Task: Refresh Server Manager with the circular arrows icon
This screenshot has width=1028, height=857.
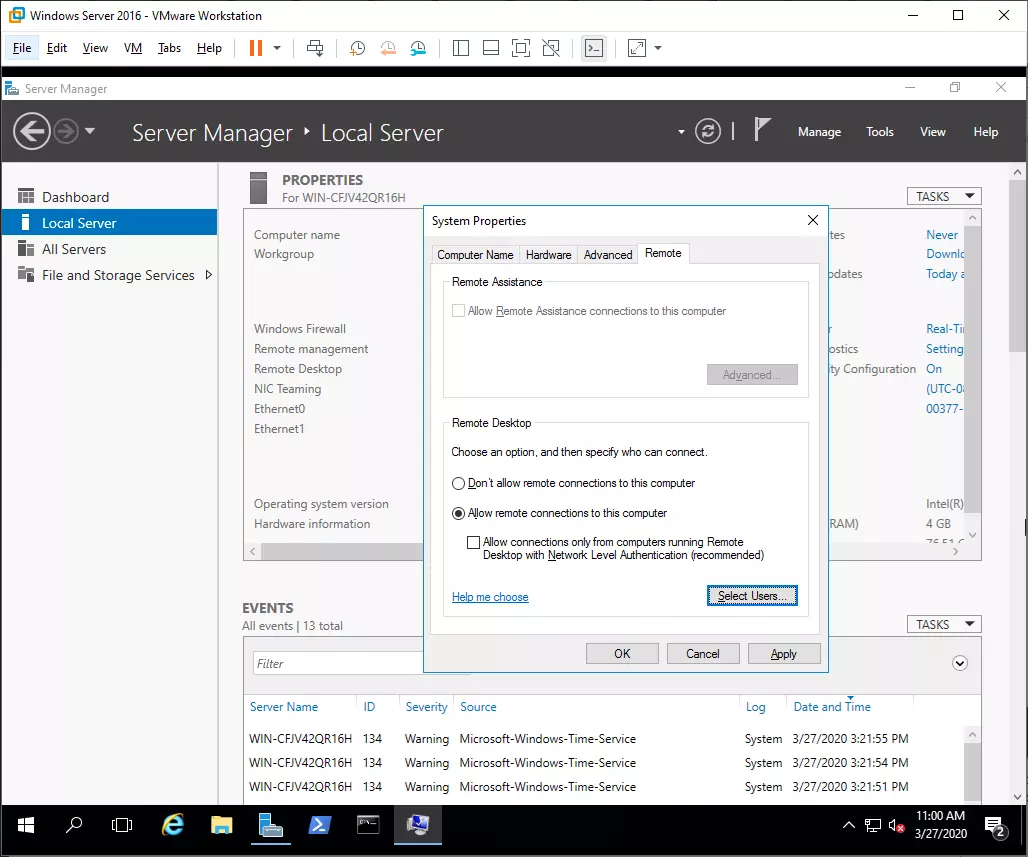Action: [707, 131]
